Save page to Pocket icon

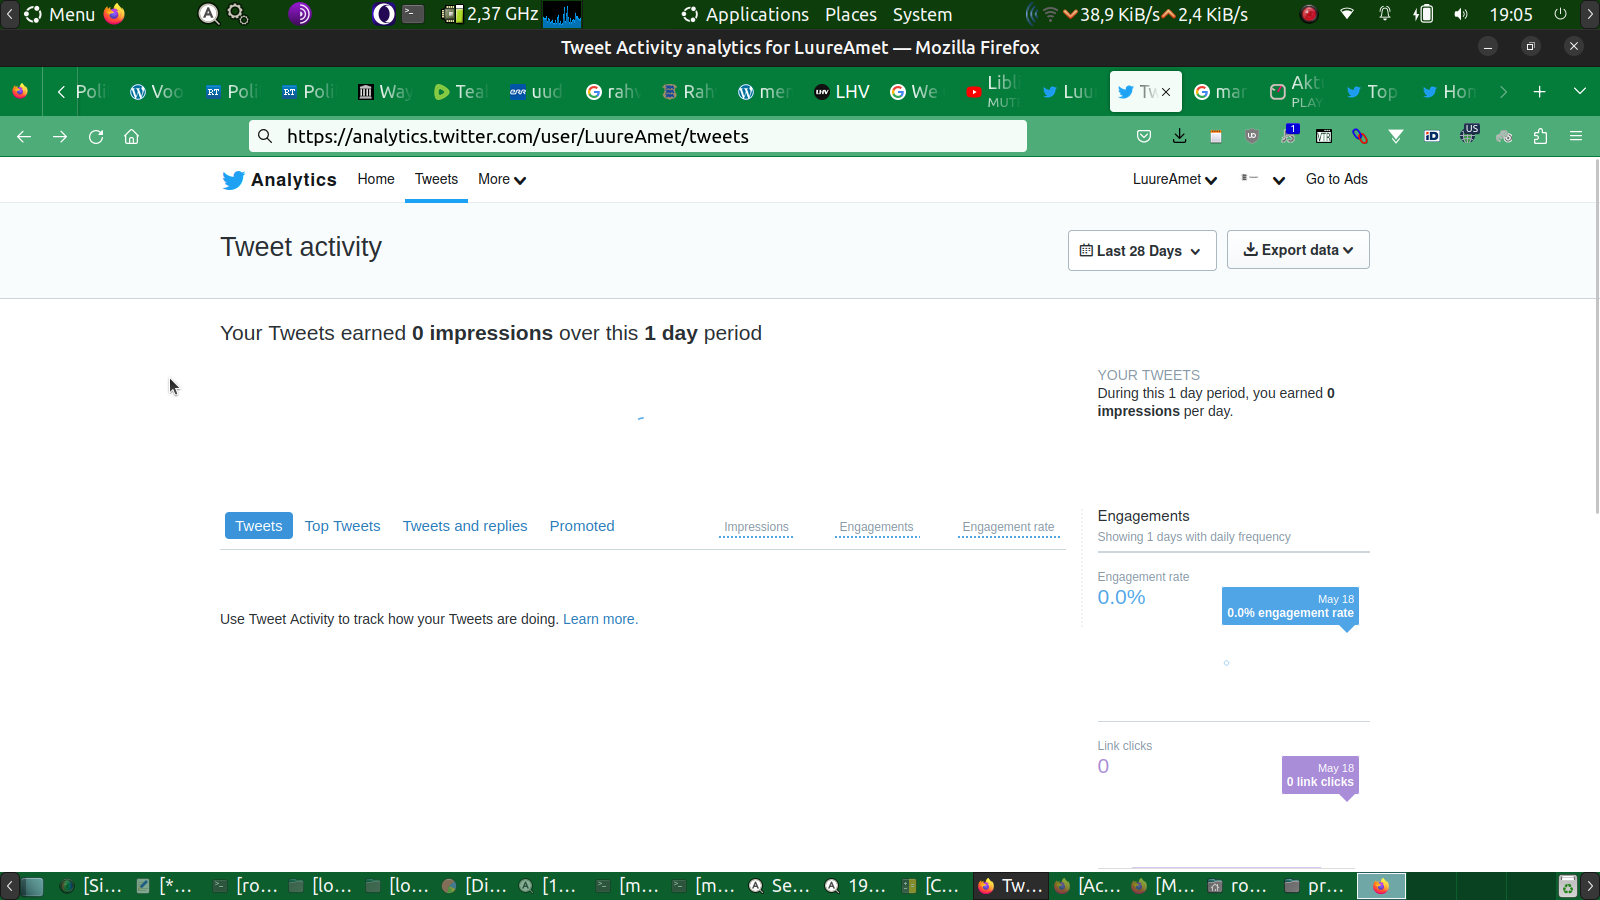[1144, 136]
